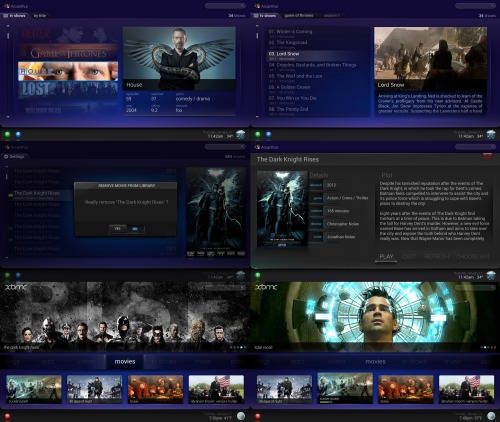Open sucker punch thumbnail on Dark Knight home
The height and width of the screenshot is (422, 500).
pyautogui.click(x=34, y=389)
